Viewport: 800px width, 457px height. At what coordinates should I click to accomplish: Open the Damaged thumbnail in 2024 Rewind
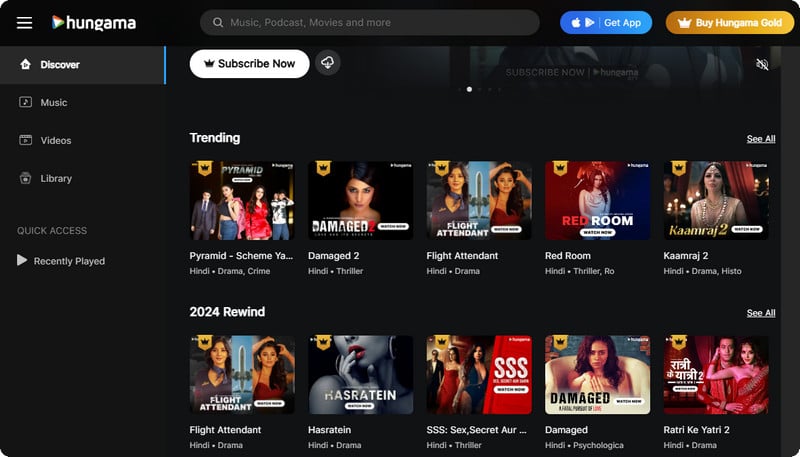tap(597, 374)
